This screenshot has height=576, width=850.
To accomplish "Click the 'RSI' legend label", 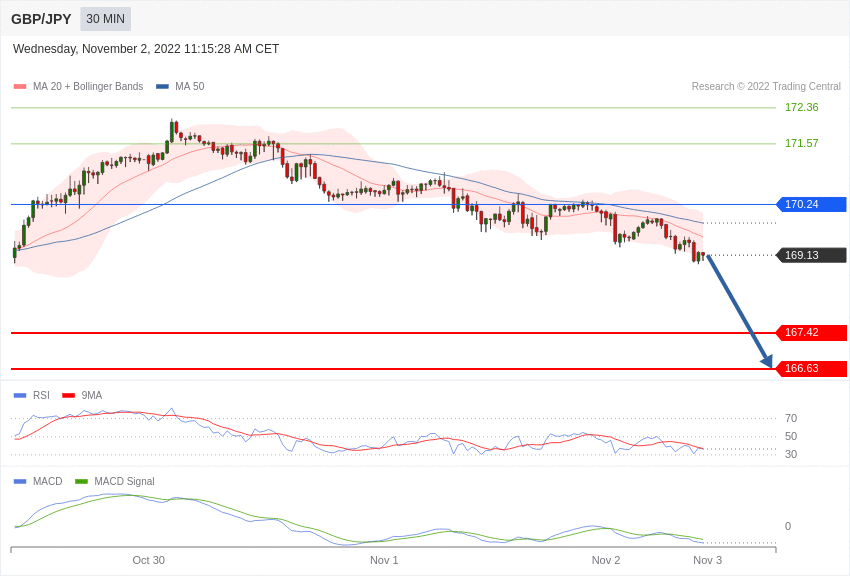I will 41,396.
